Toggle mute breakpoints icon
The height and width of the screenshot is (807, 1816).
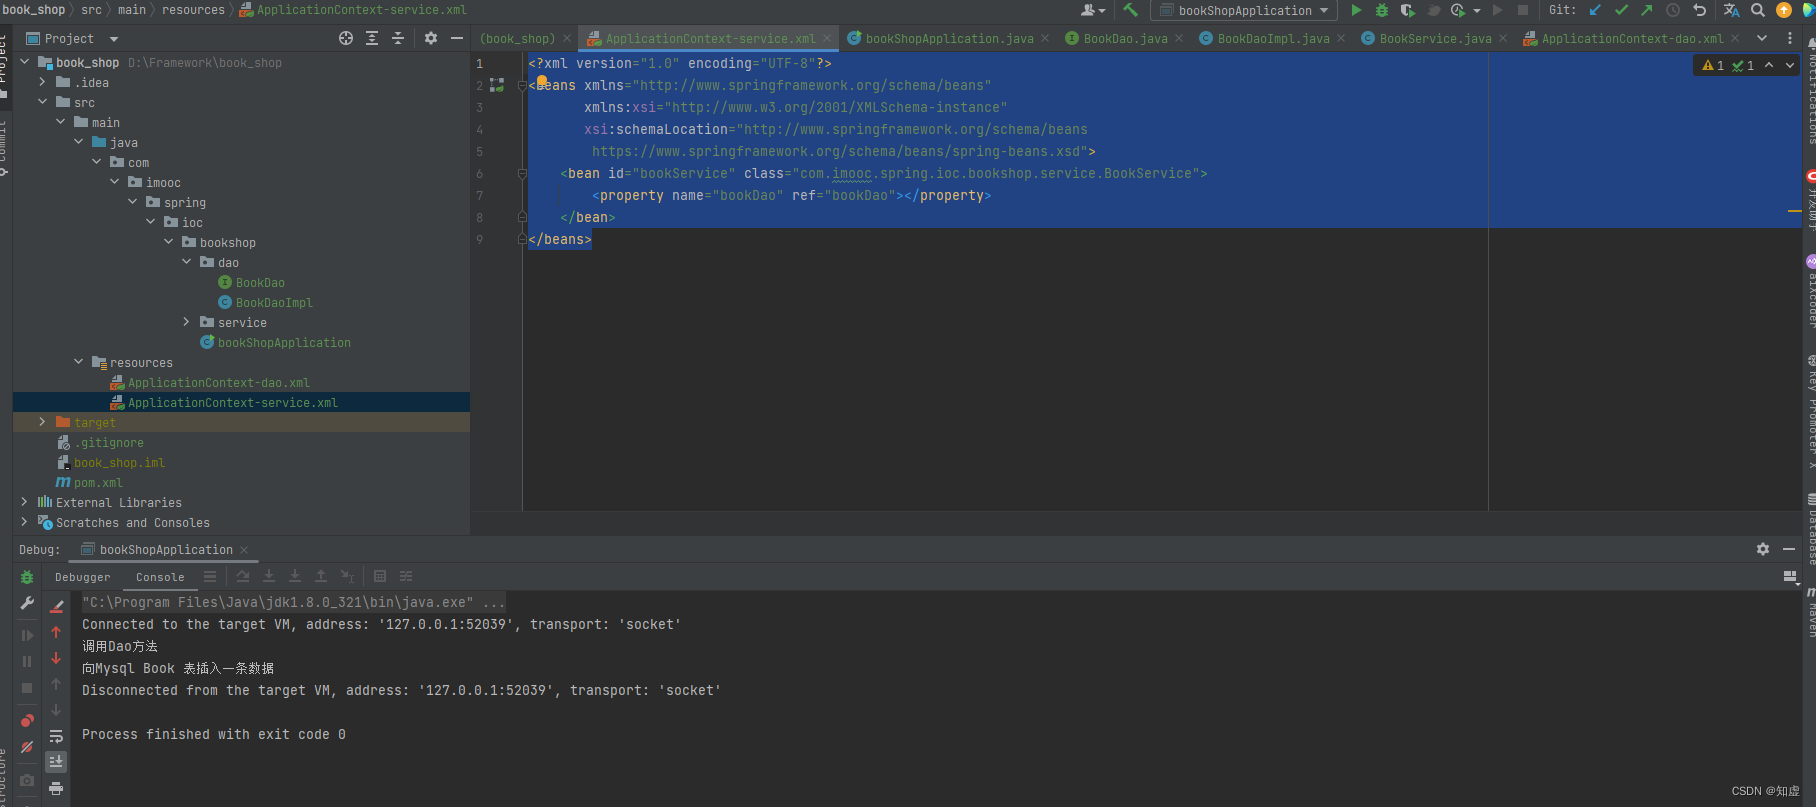(27, 747)
